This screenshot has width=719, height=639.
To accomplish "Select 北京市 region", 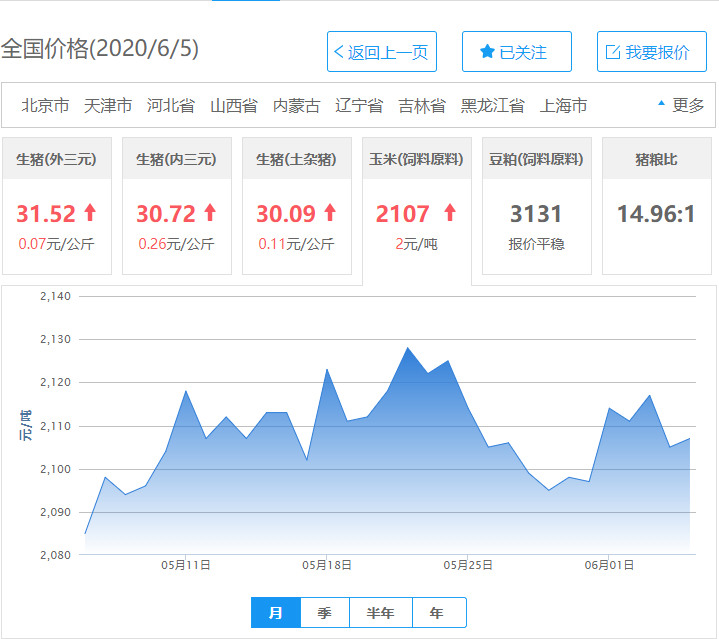I will pos(45,105).
